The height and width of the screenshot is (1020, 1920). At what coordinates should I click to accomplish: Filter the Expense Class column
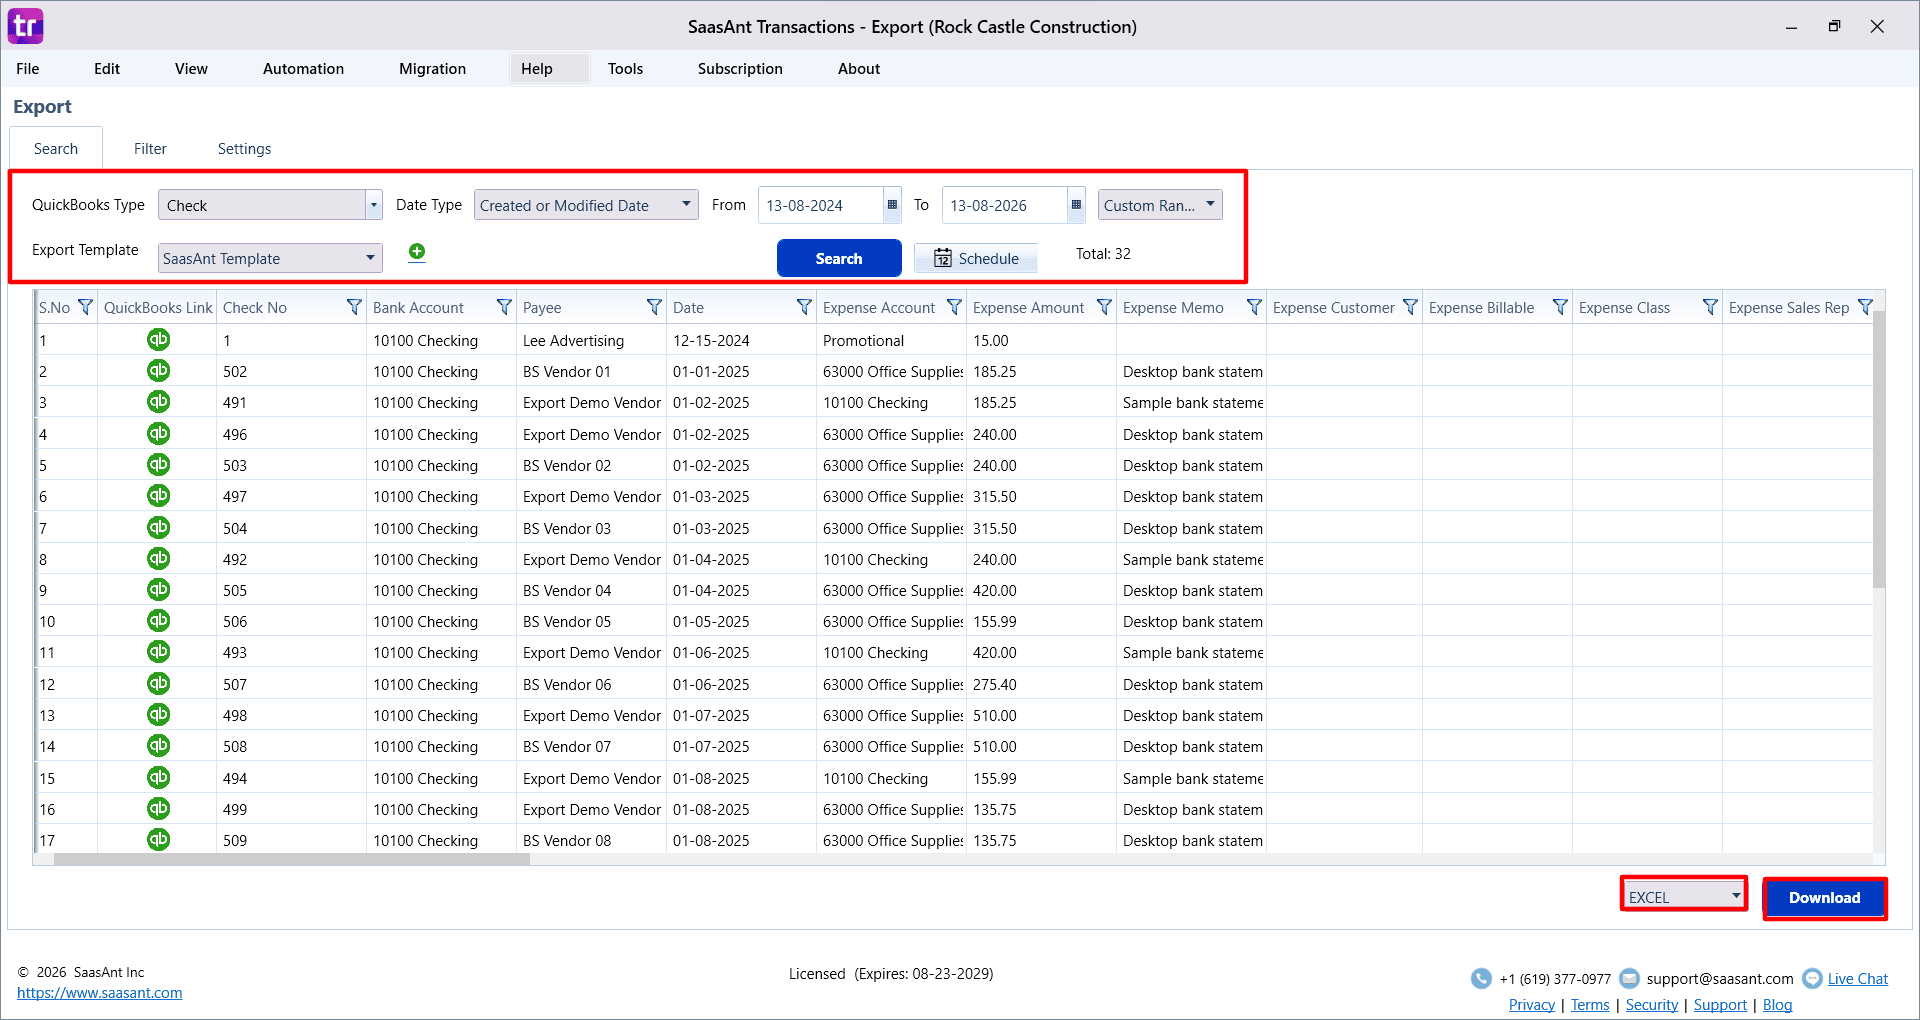point(1710,307)
